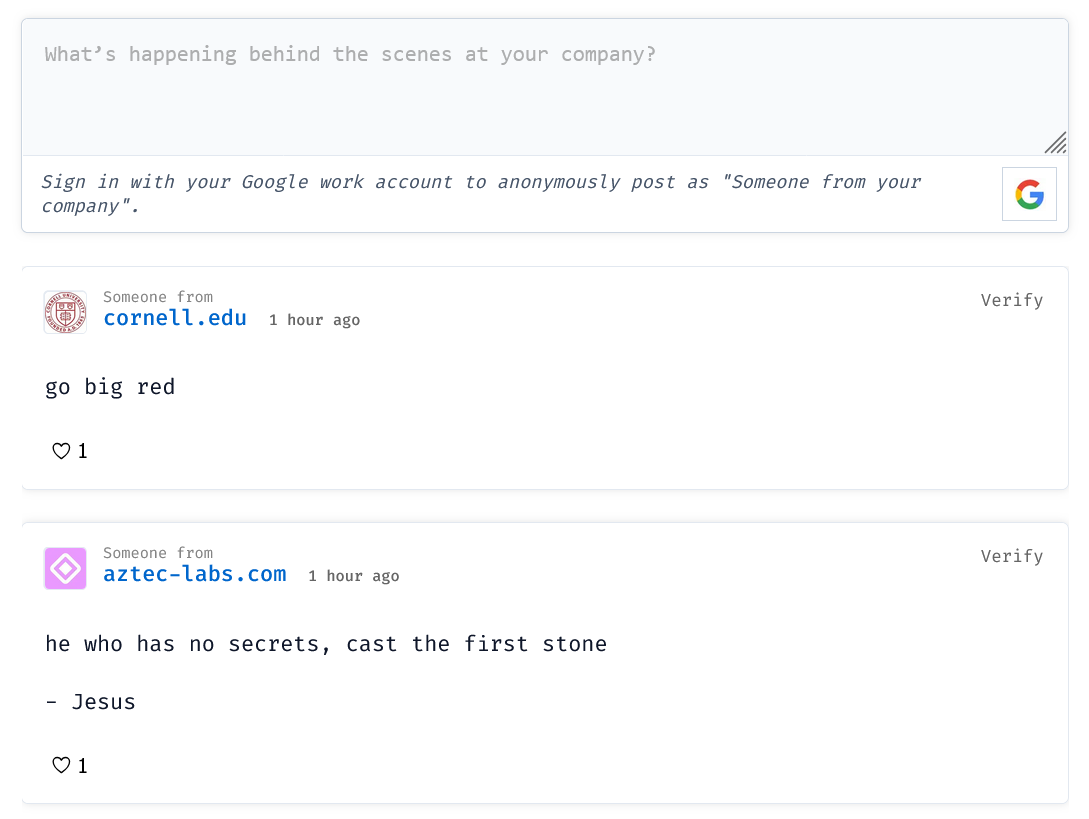This screenshot has height=819, width=1089.
Task: Click the aztec-labs.com post's "1 hour ago" timestamp
Action: (x=353, y=576)
